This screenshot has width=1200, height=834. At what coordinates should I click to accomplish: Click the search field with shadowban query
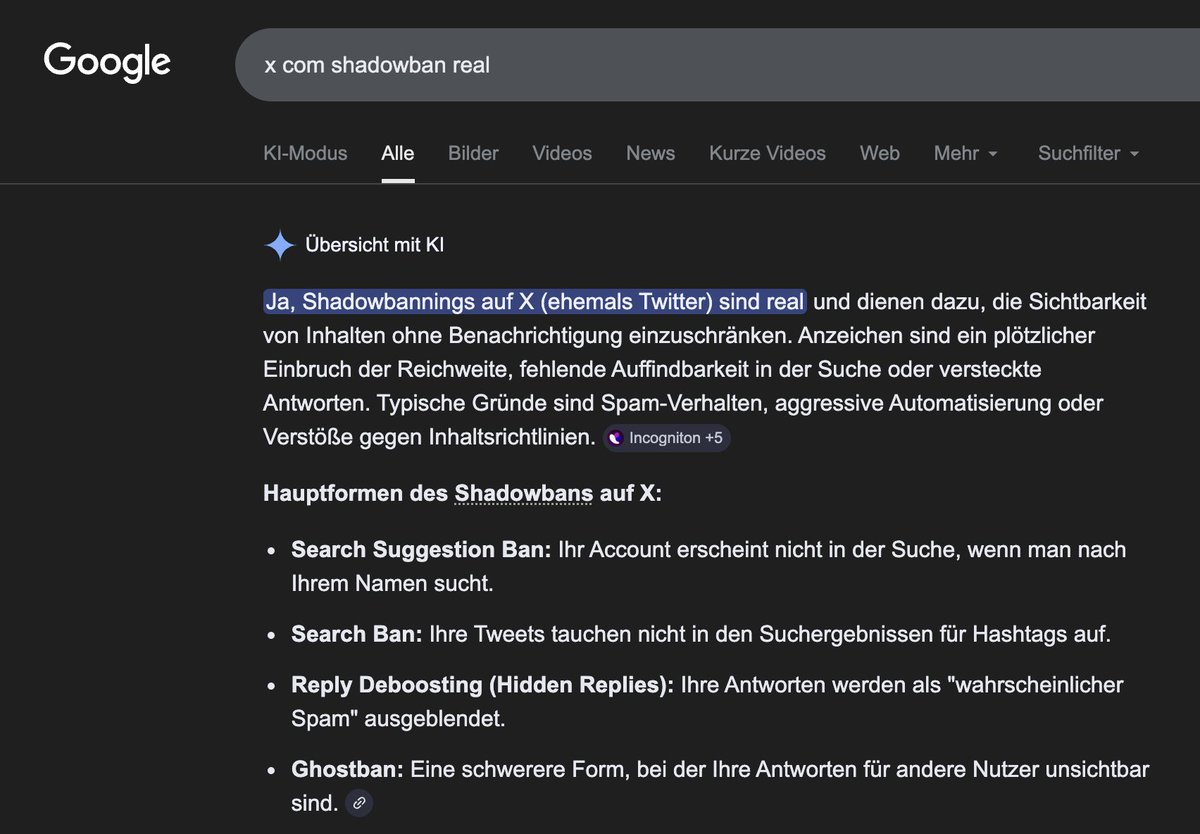717,66
